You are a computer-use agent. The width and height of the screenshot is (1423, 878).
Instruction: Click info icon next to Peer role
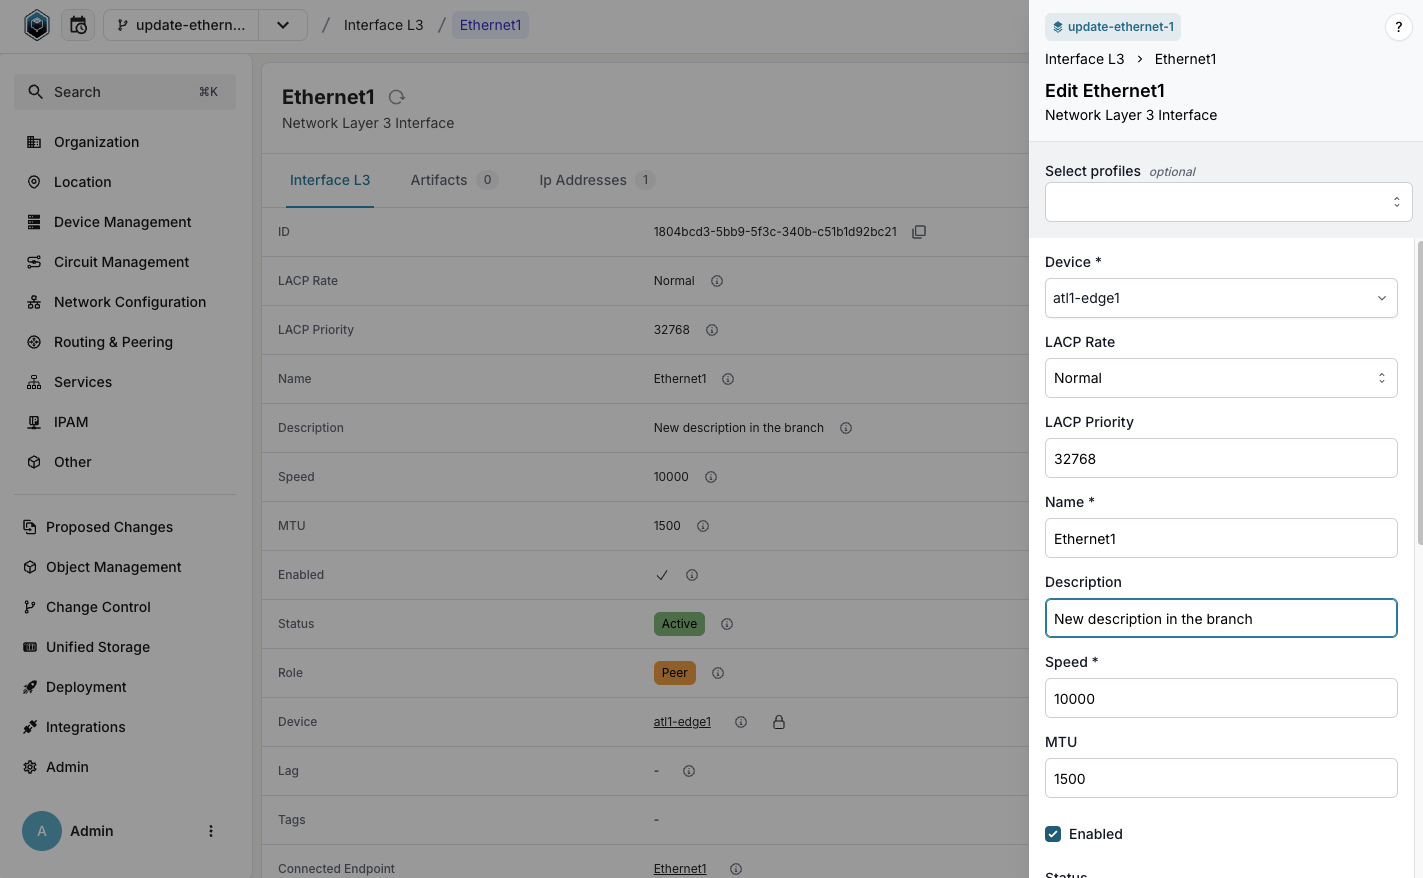click(718, 673)
